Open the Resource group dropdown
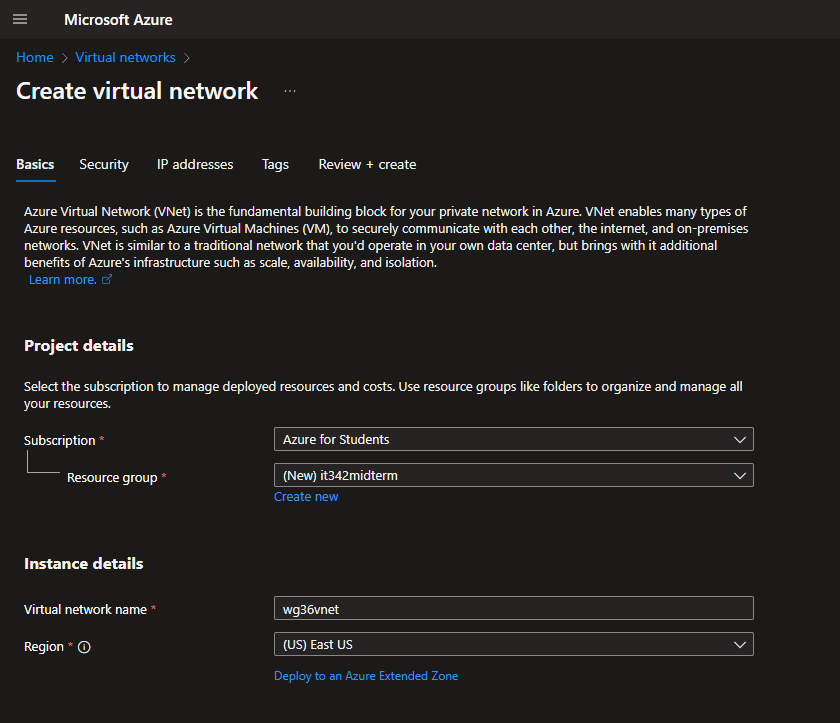This screenshot has width=840, height=723. (x=513, y=476)
